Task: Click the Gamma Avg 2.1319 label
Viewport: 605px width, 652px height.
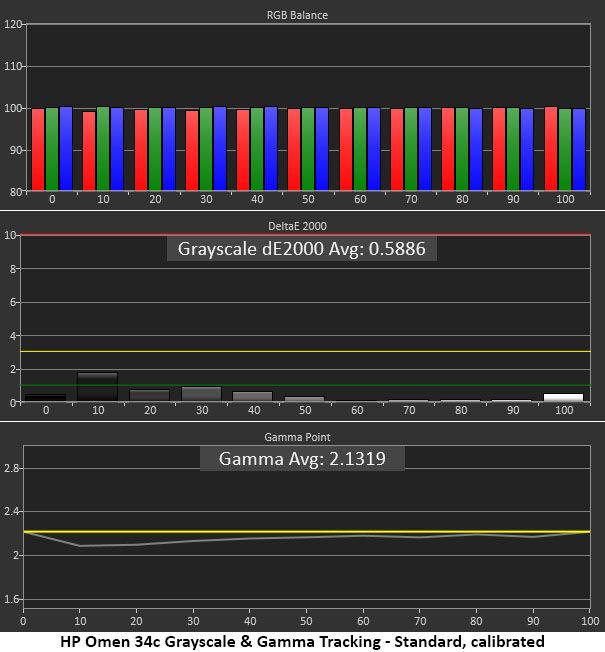Action: point(302,459)
